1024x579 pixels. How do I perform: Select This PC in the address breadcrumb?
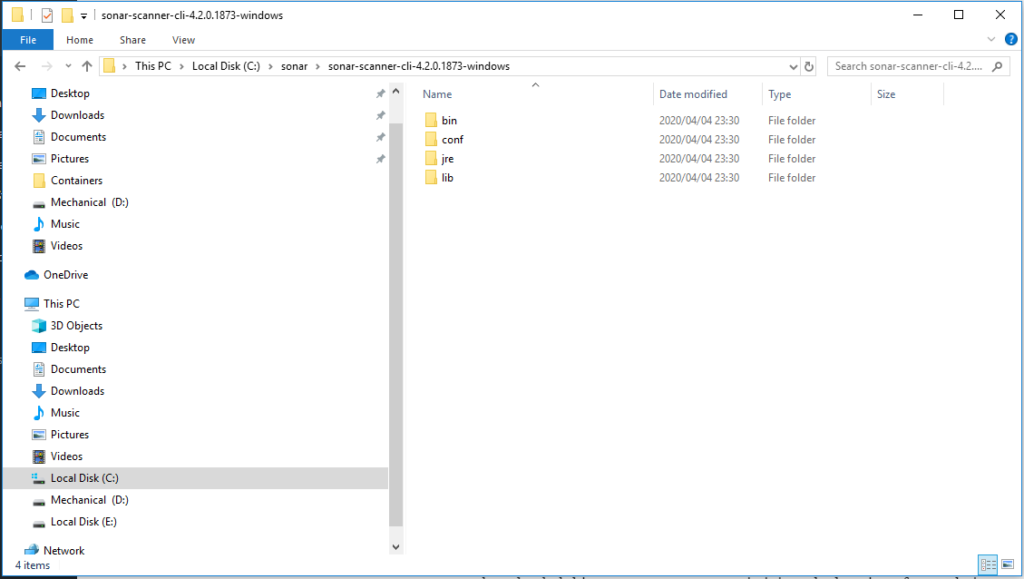click(153, 66)
